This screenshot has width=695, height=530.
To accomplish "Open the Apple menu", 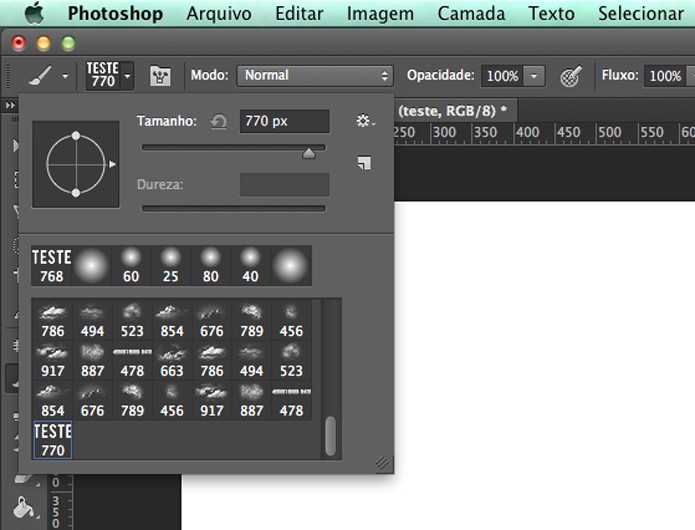I will click(x=34, y=13).
